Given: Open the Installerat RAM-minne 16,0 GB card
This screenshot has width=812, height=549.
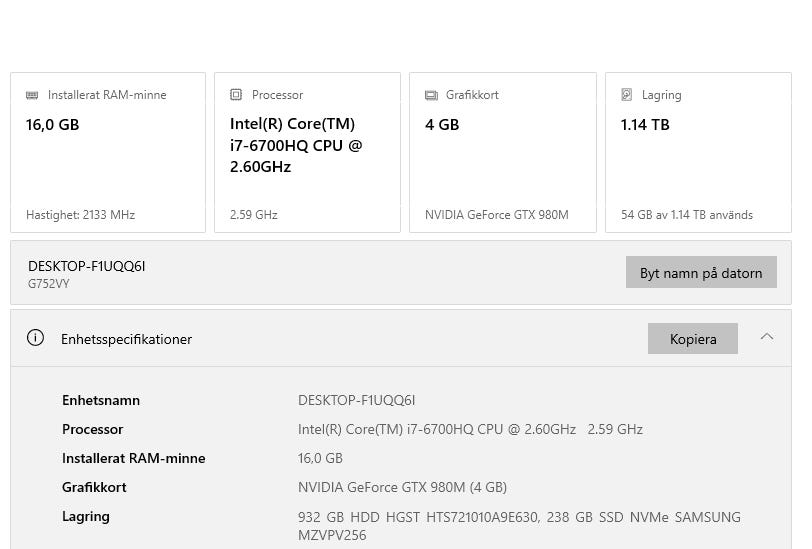Looking at the screenshot, I should point(108,152).
